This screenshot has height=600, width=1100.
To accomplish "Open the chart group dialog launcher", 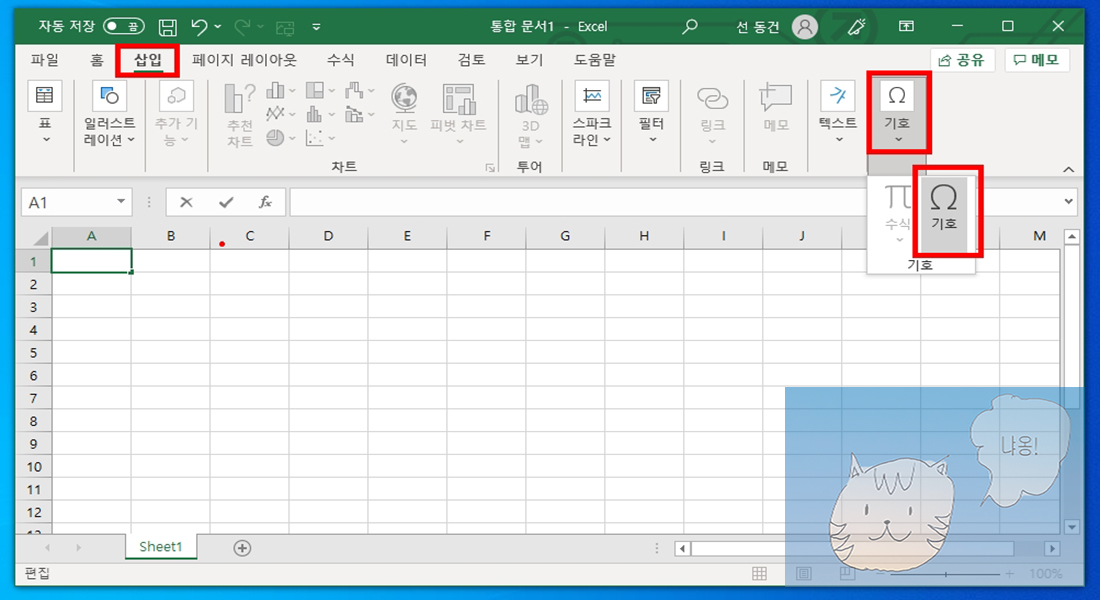I will pos(490,168).
